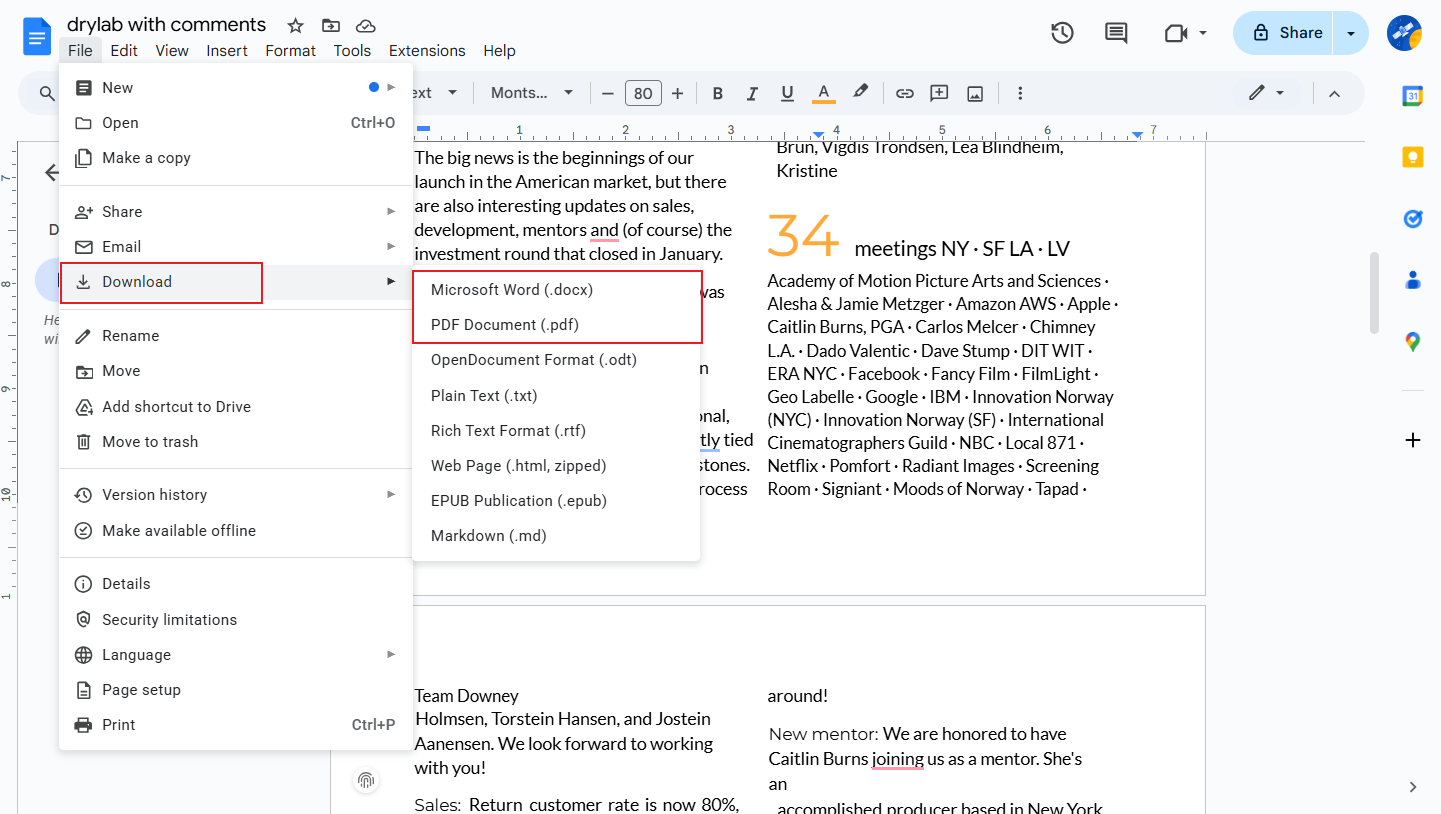The image size is (1441, 814).
Task: Click the font size input field
Action: click(x=643, y=92)
